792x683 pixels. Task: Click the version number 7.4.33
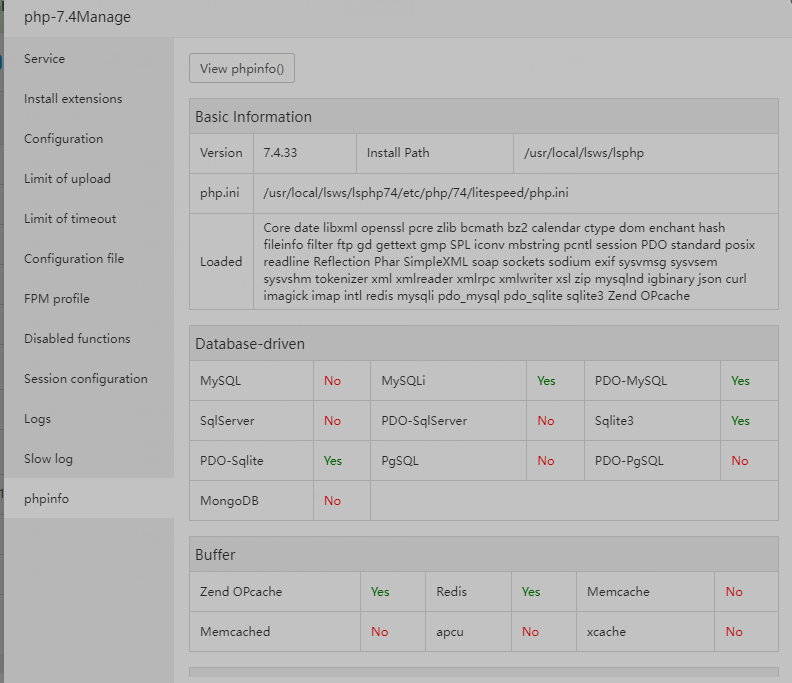click(283, 153)
